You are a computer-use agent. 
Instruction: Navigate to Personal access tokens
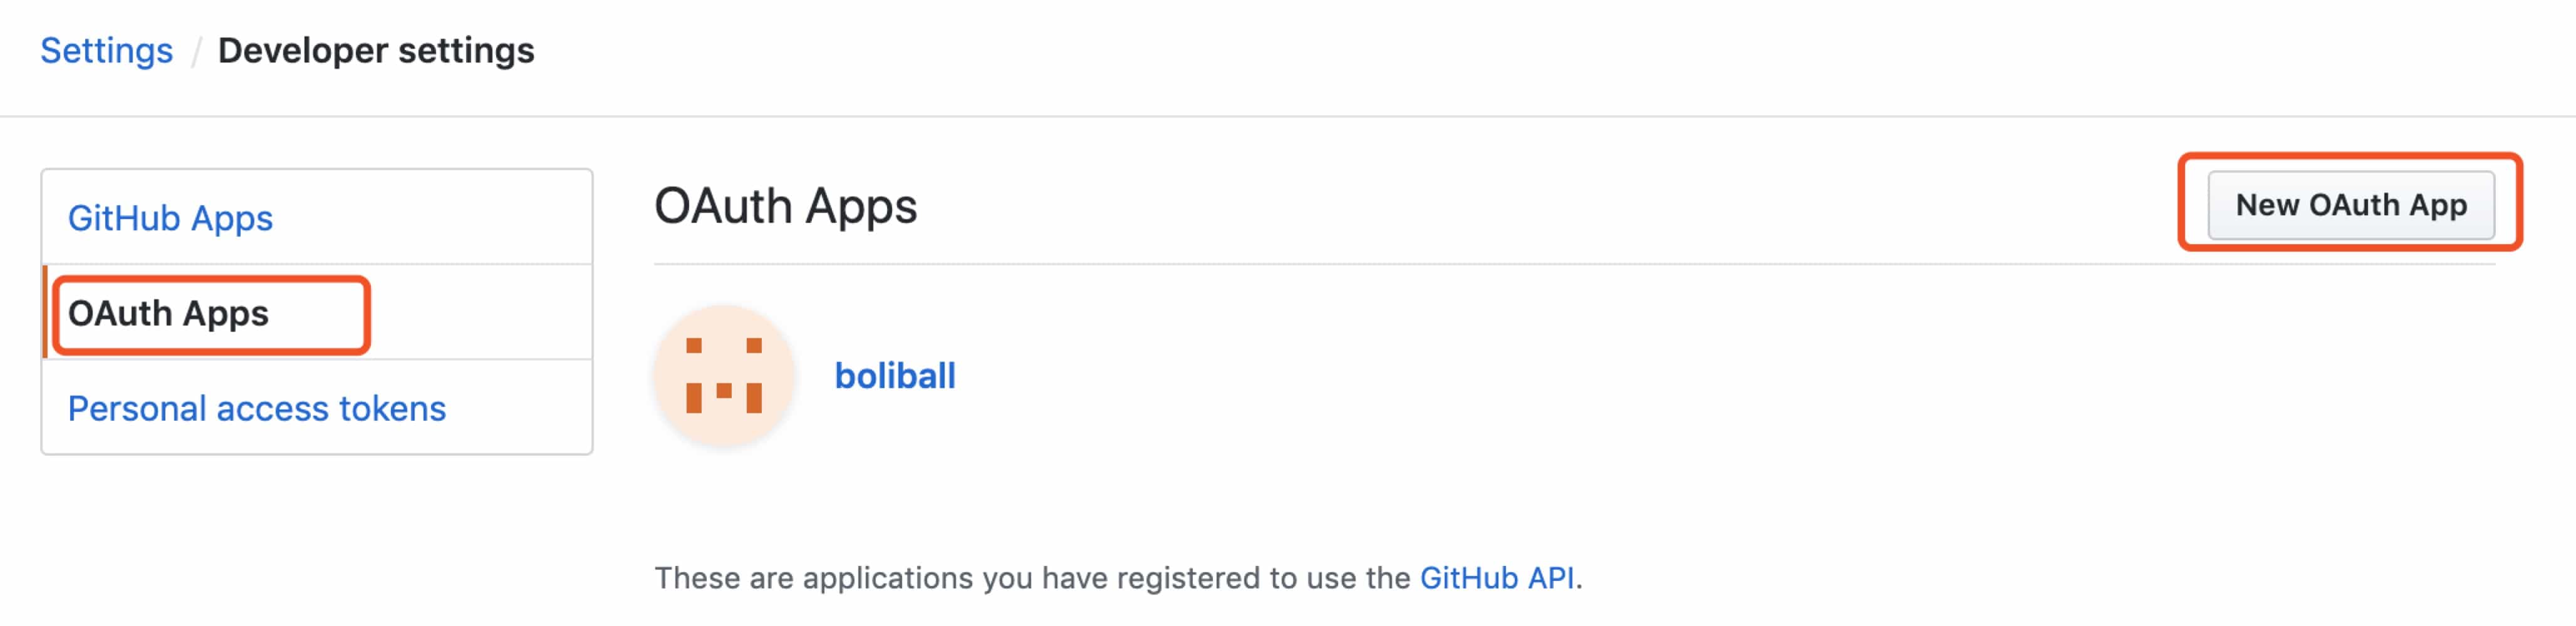[257, 408]
